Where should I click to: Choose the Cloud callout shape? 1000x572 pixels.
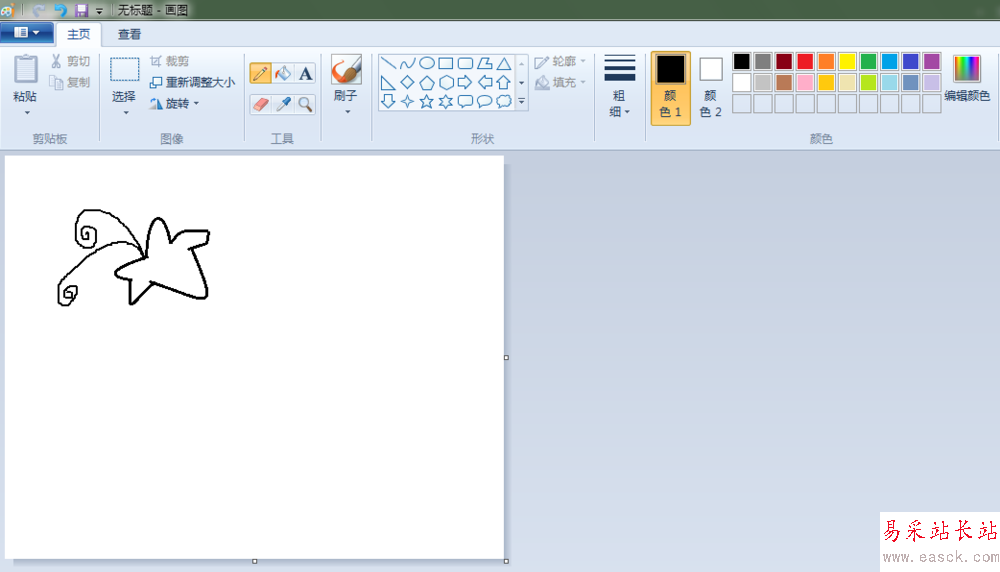[504, 101]
